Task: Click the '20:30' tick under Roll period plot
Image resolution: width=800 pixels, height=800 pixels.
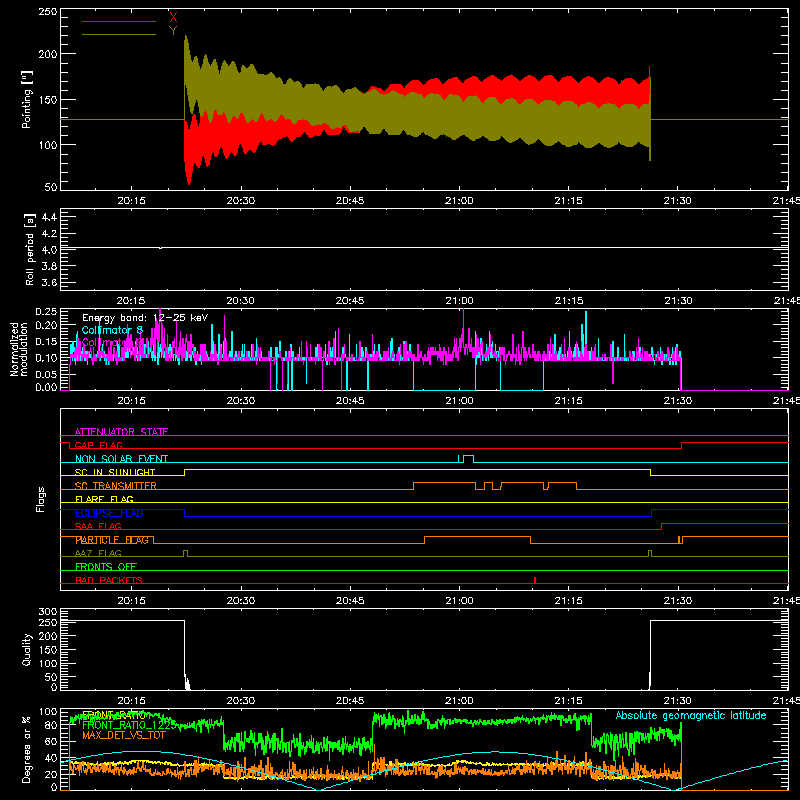Action: tap(240, 301)
